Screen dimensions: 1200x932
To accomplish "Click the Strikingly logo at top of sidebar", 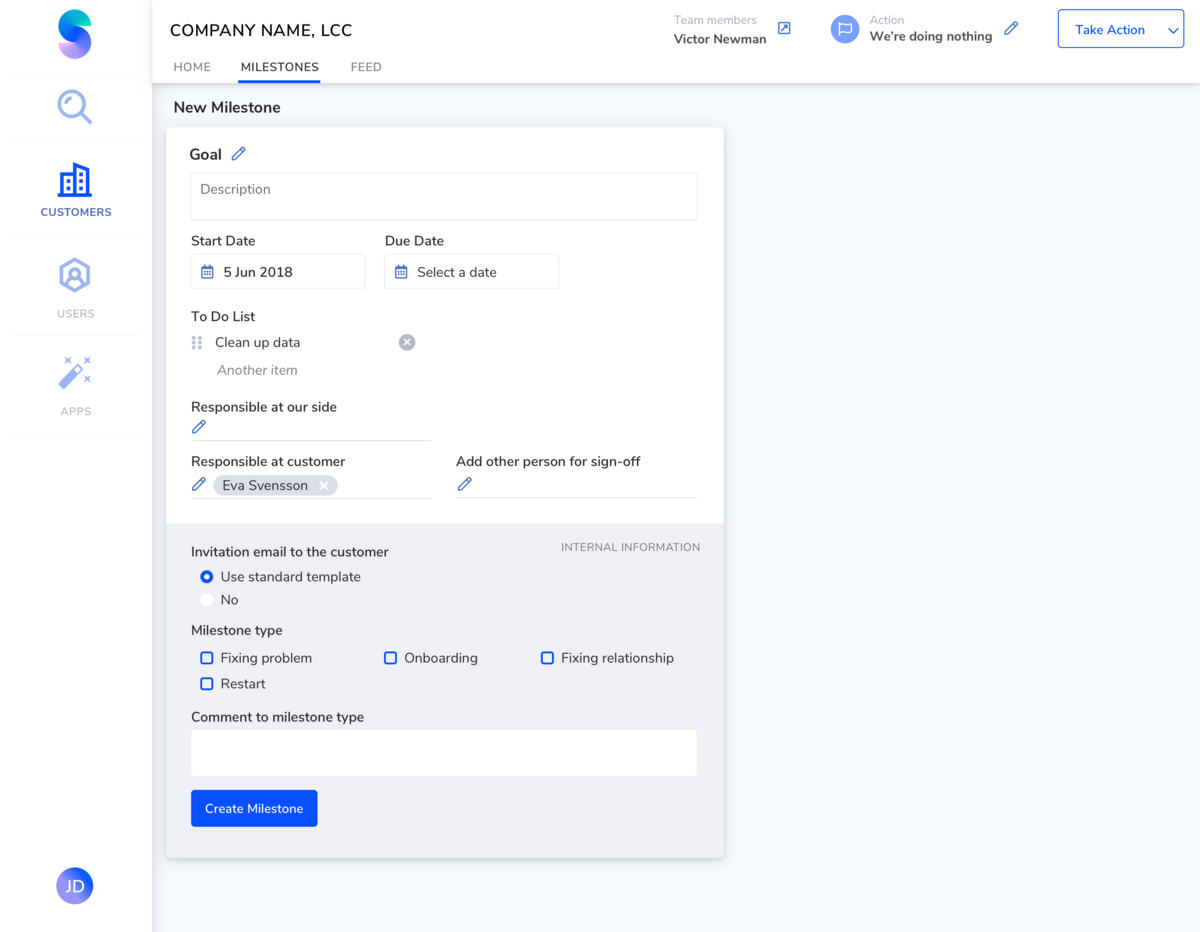I will click(74, 34).
